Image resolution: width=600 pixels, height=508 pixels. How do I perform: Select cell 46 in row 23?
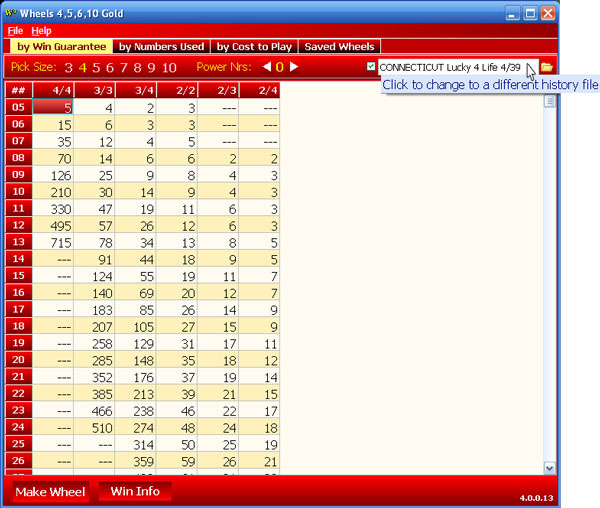[x=177, y=410]
